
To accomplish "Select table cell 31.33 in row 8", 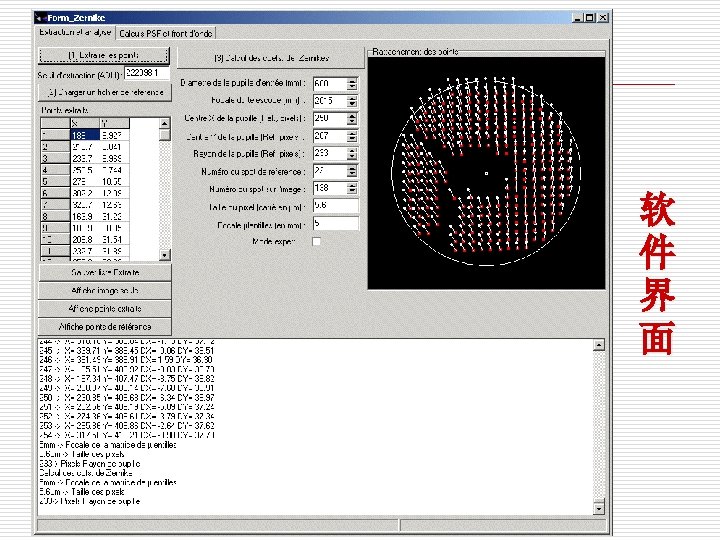I will click(114, 216).
